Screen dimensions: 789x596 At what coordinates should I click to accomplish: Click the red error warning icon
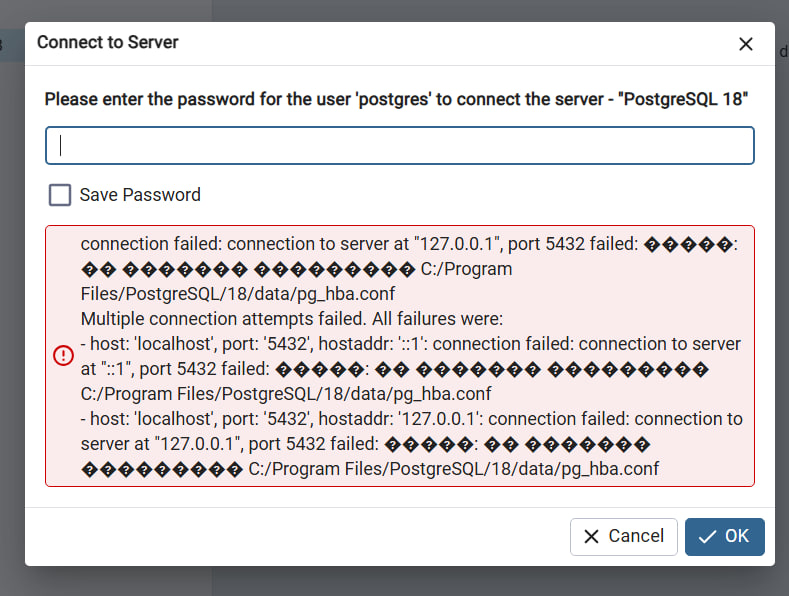[x=63, y=355]
